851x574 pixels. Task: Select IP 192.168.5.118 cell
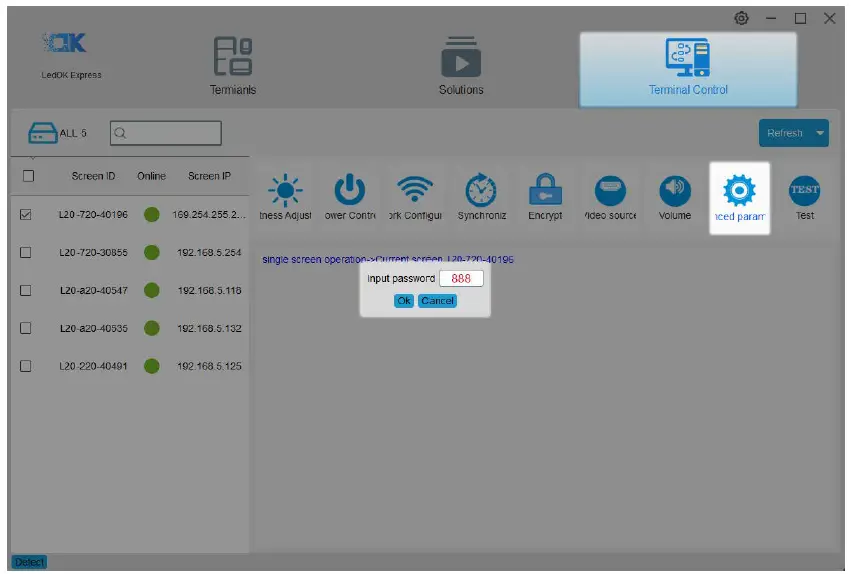tap(209, 290)
